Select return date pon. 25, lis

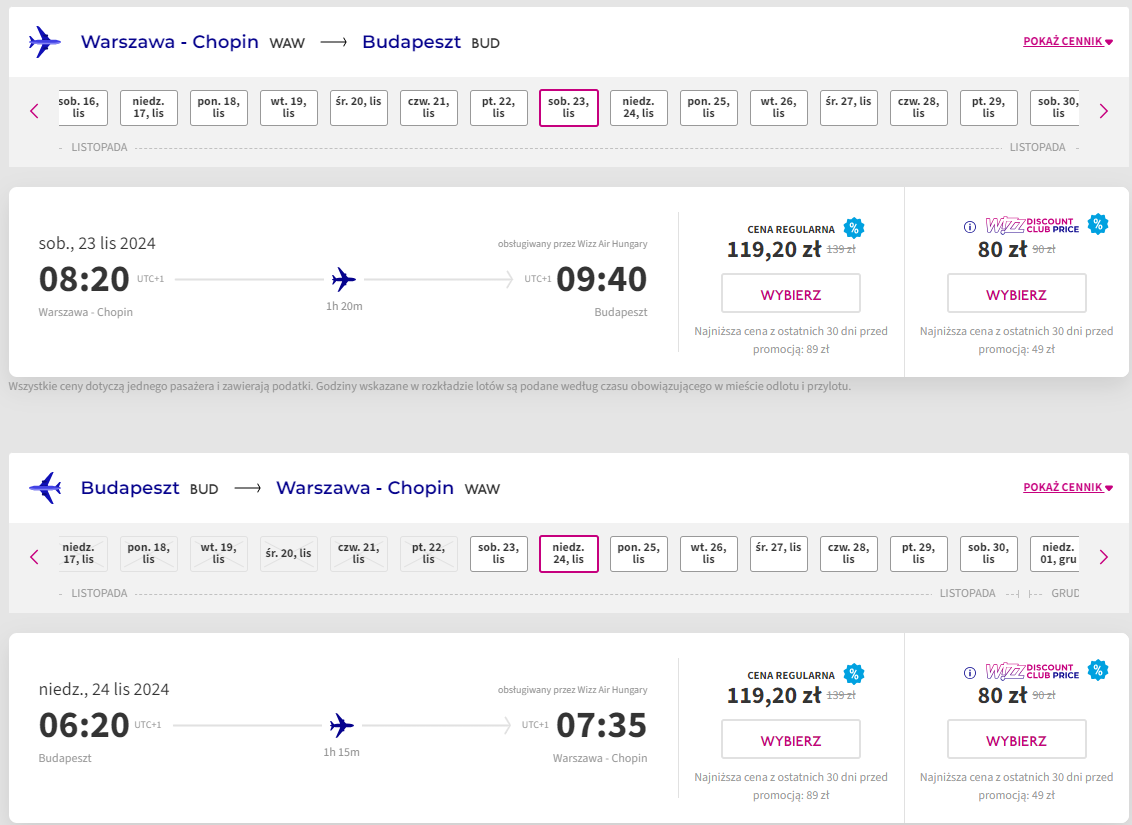click(639, 554)
